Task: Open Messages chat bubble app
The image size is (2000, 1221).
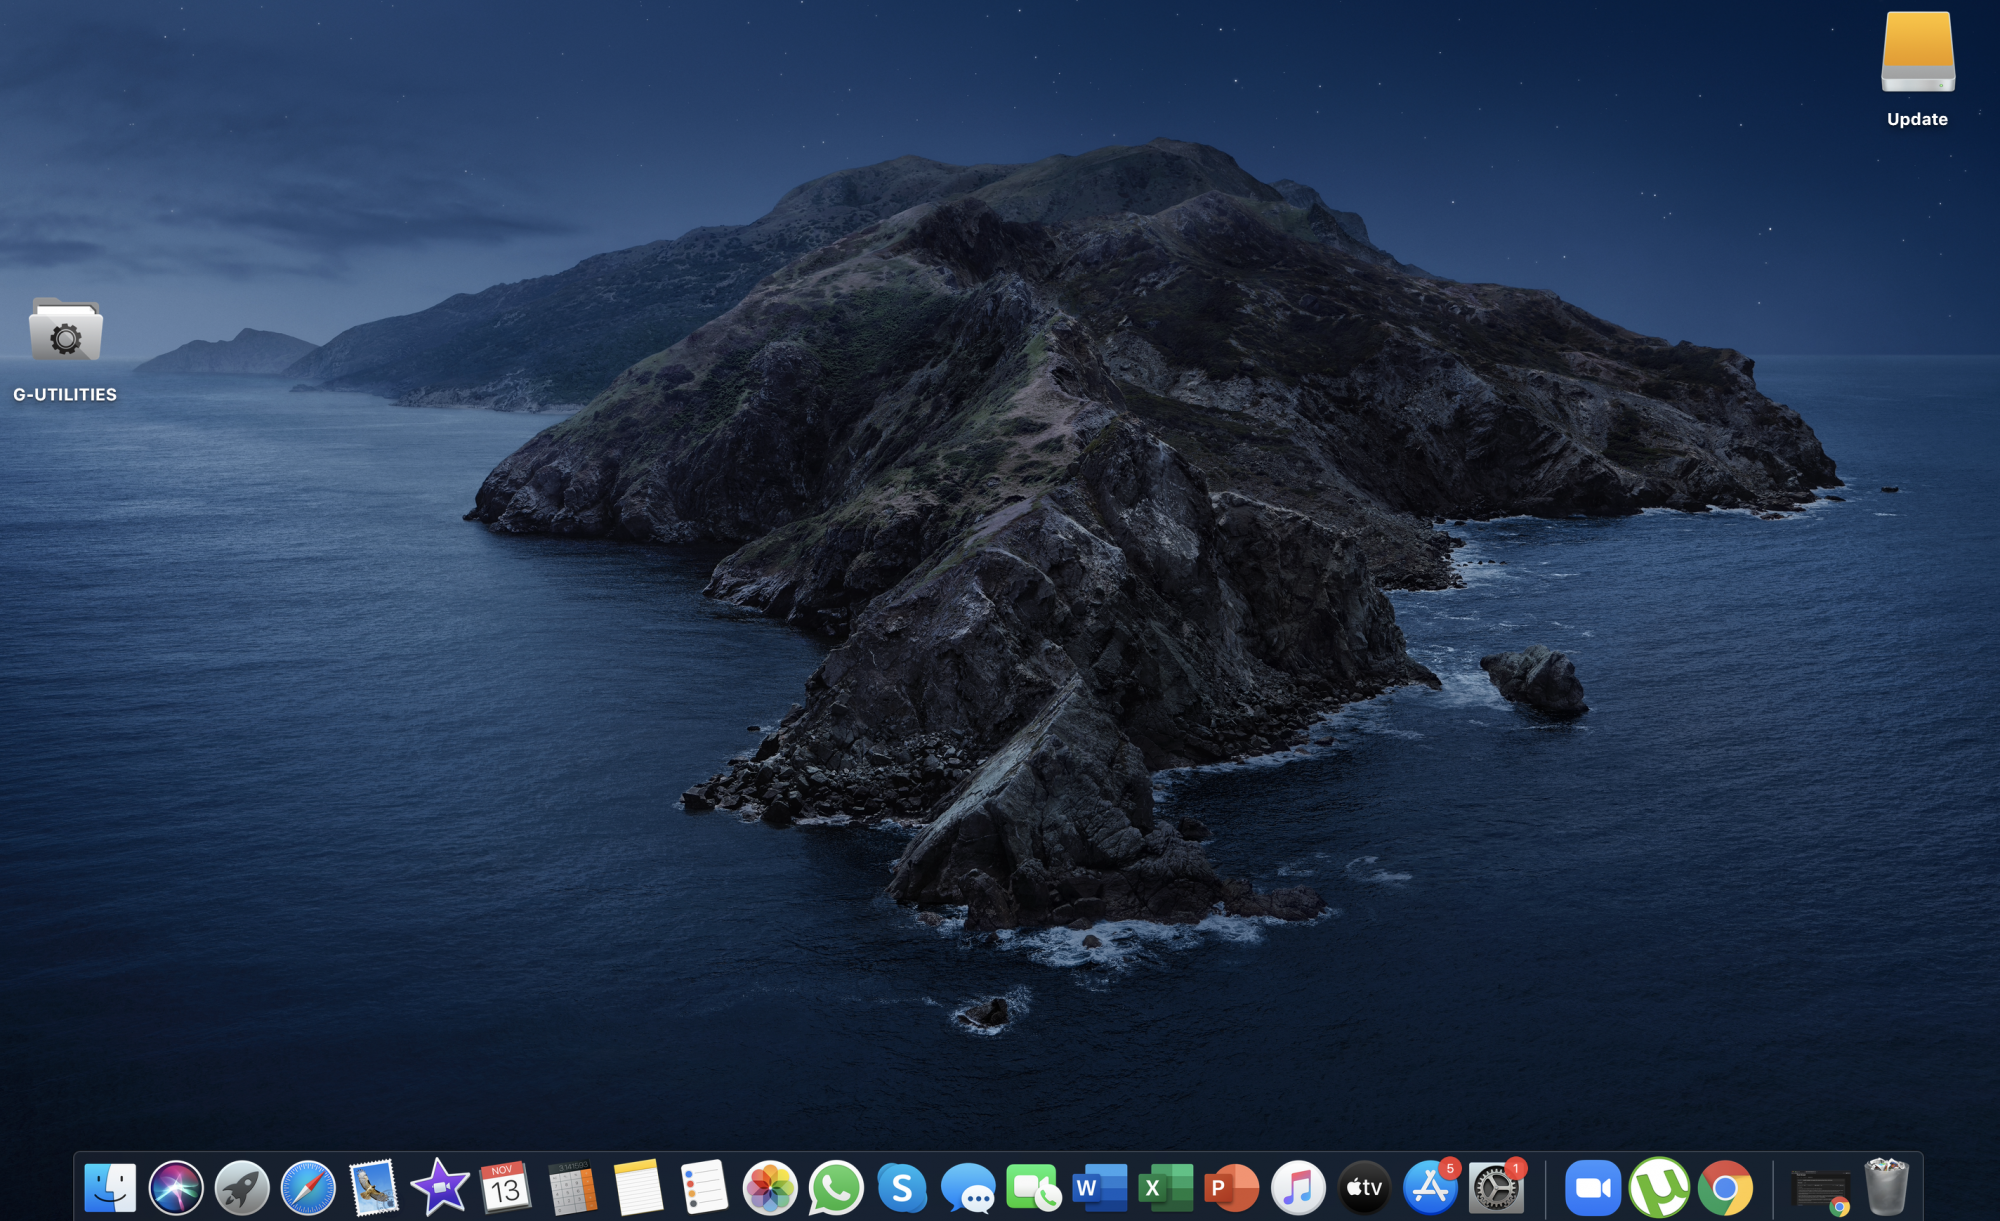Action: 968,1188
